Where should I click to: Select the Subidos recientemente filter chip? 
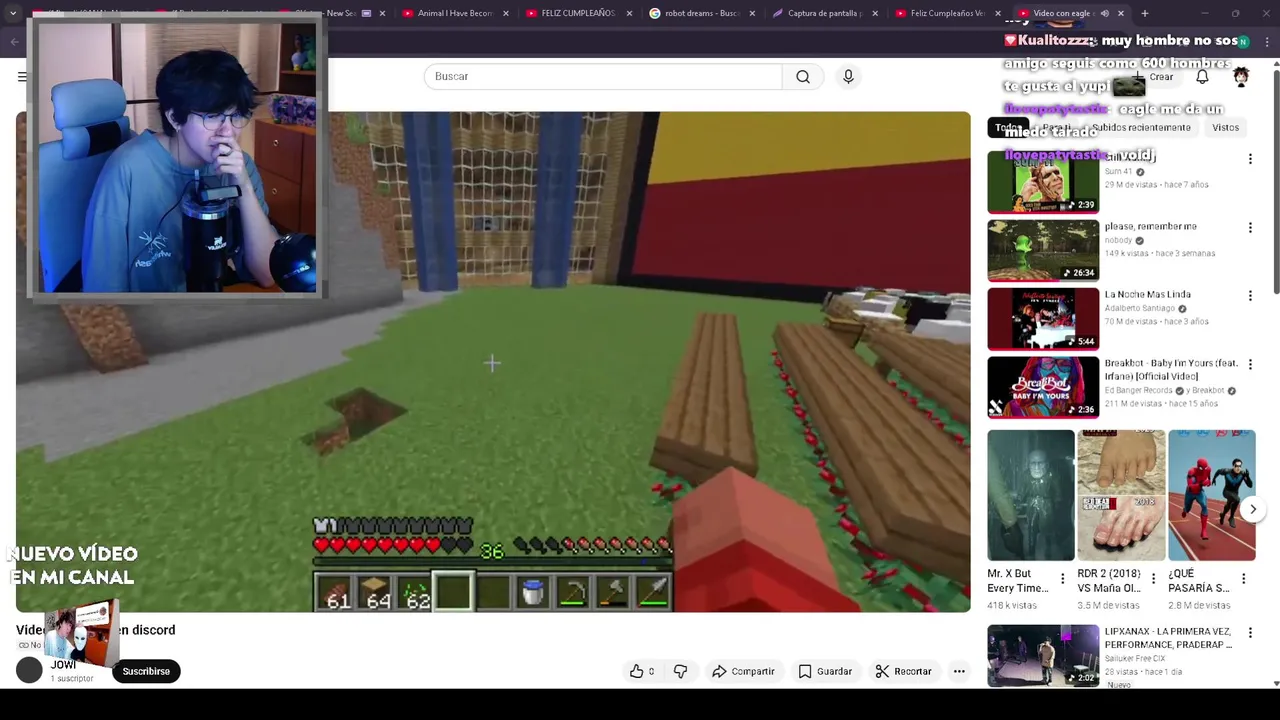click(x=1141, y=127)
